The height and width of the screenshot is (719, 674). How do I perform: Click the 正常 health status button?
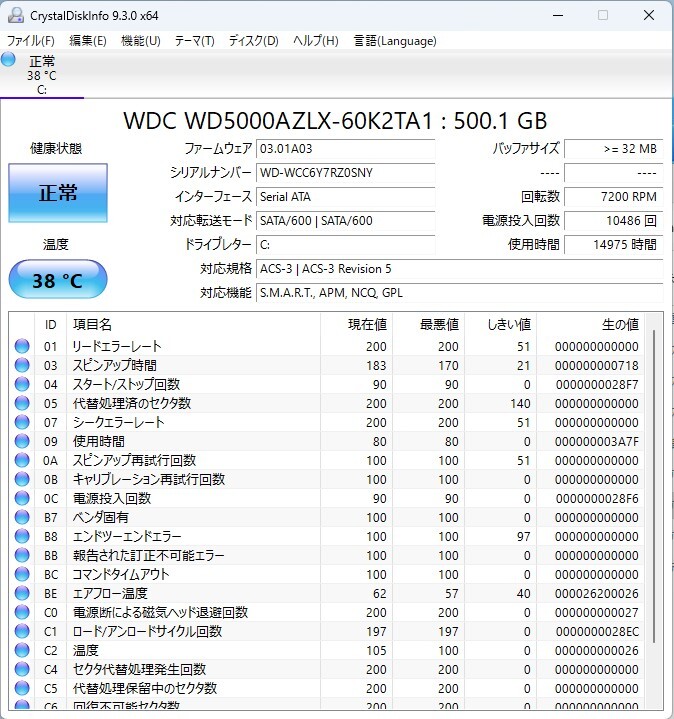(58, 193)
